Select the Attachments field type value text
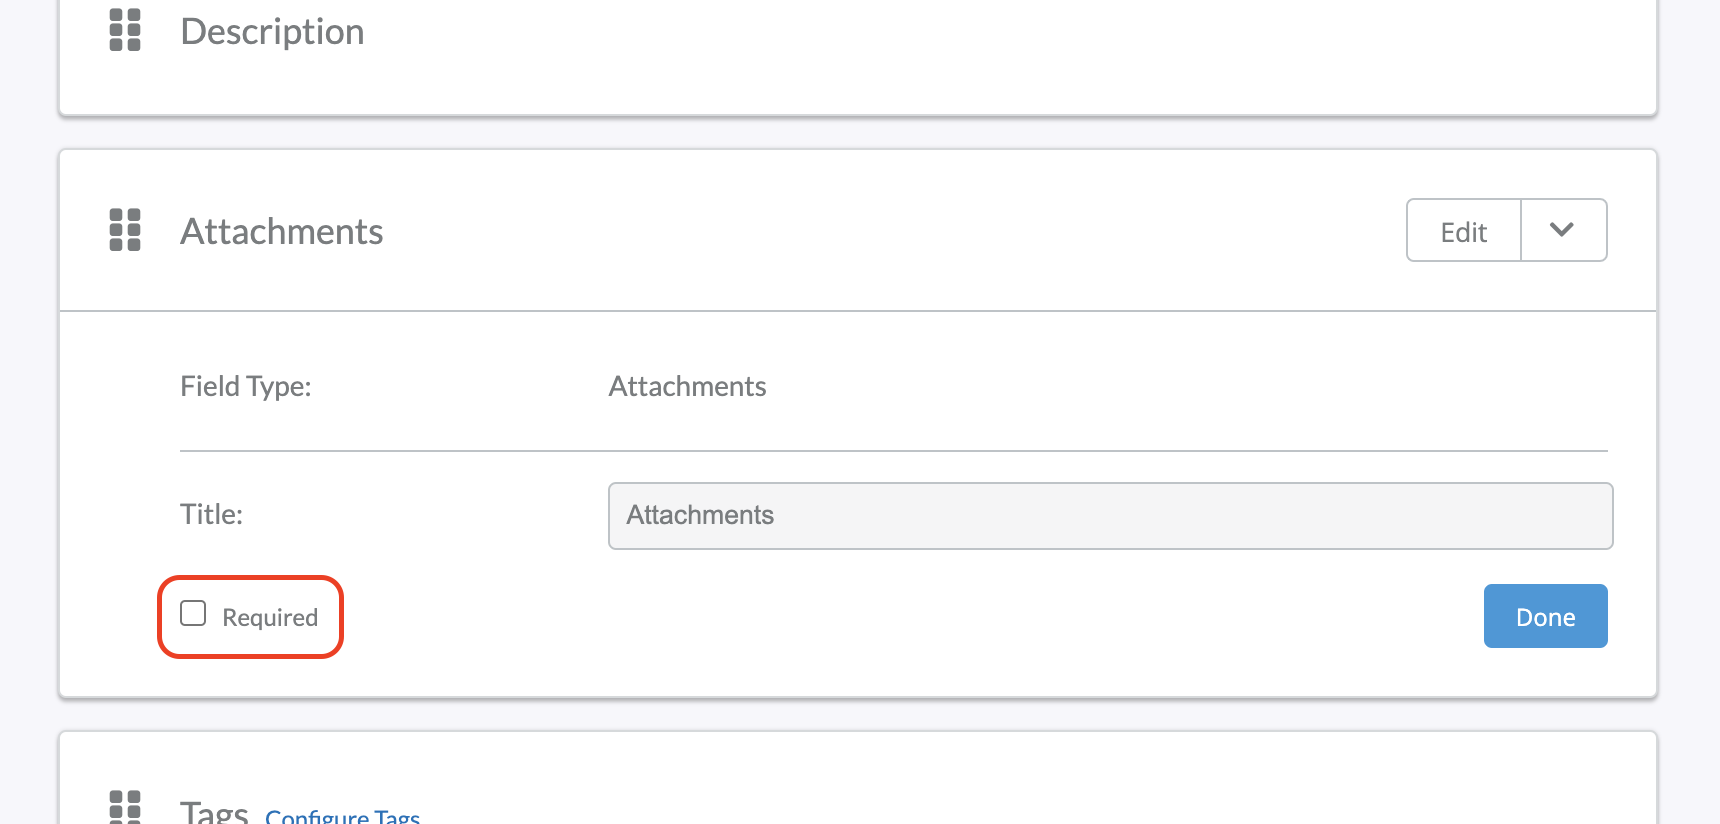The image size is (1720, 824). point(688,386)
